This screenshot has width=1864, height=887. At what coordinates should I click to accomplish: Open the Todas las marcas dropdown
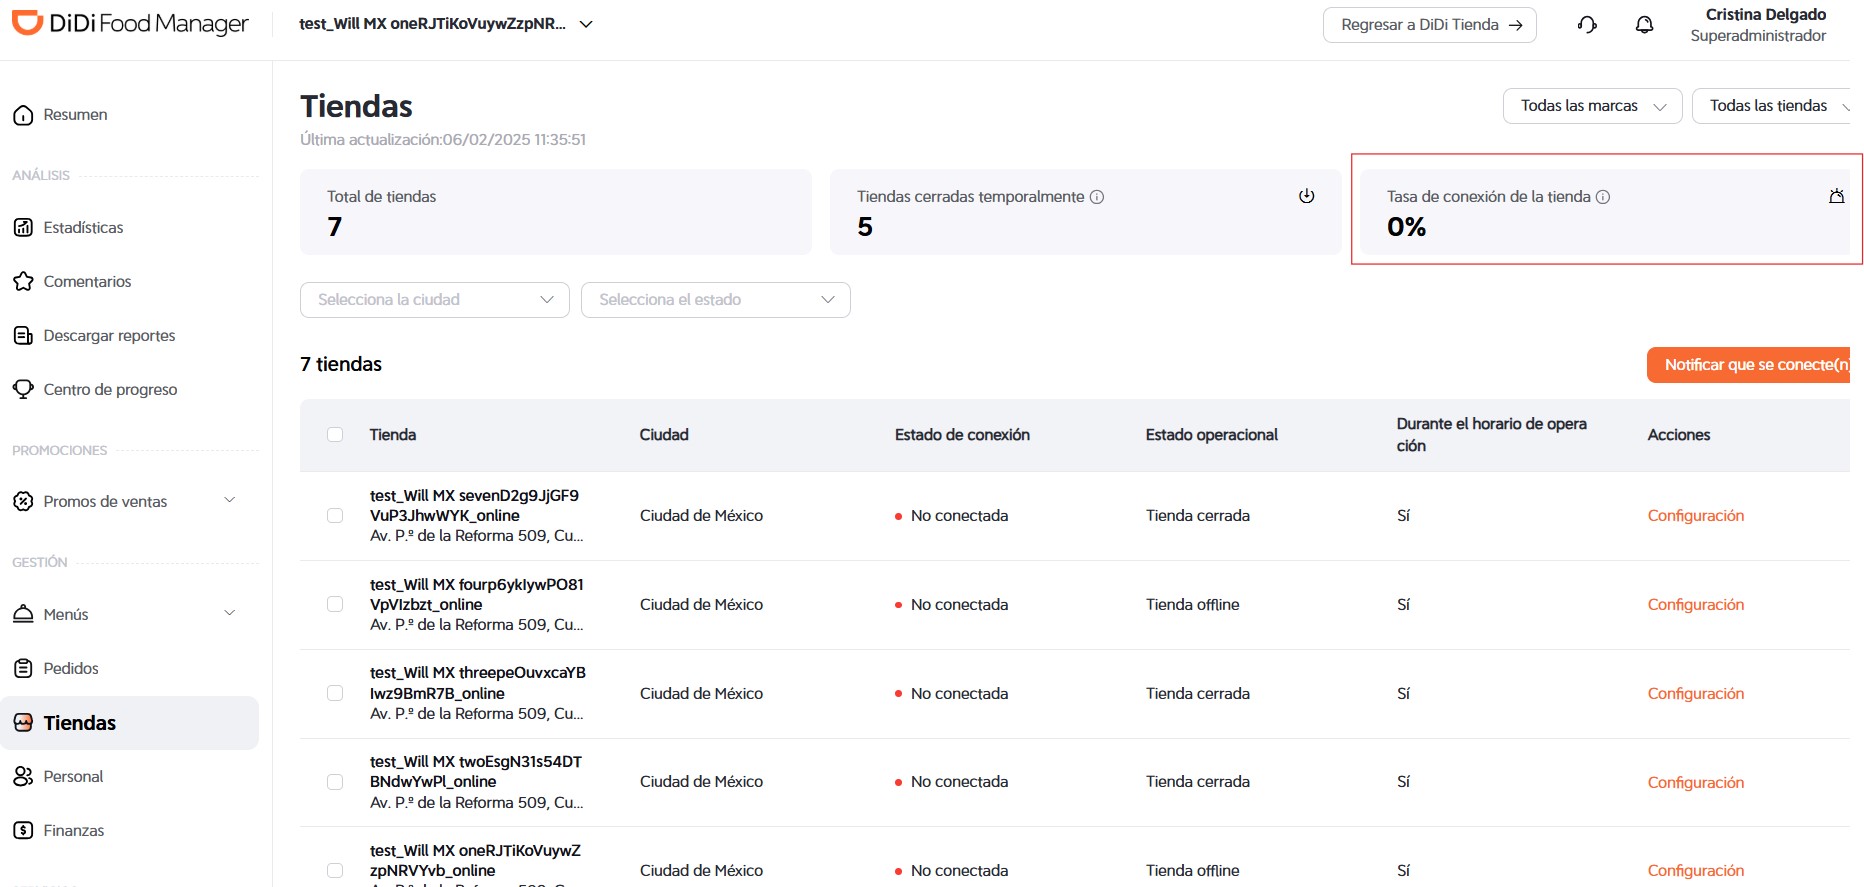pyautogui.click(x=1592, y=106)
